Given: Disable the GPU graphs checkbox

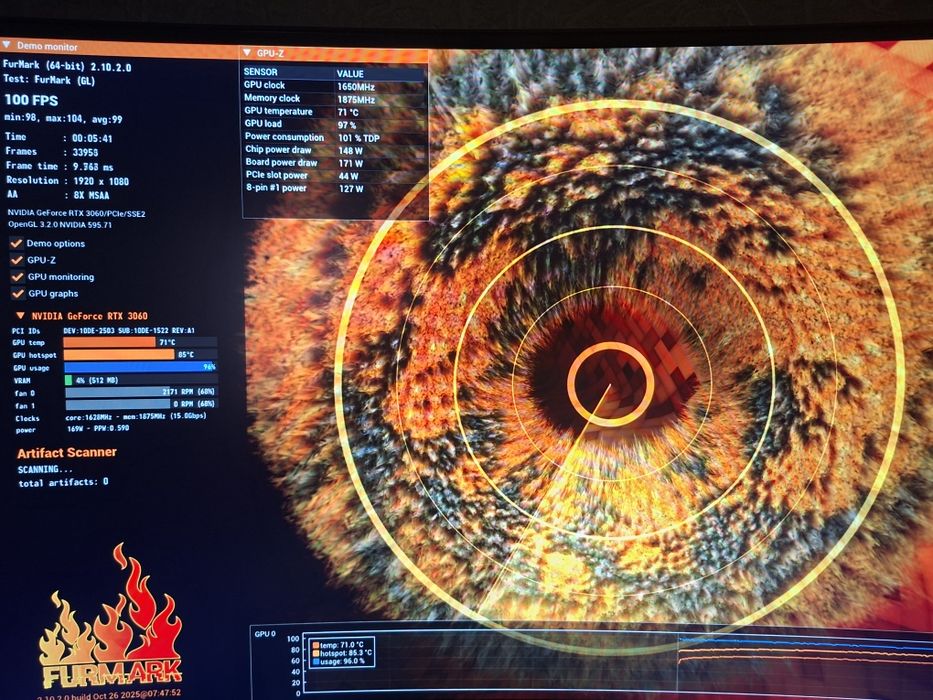Looking at the screenshot, I should pos(18,293).
